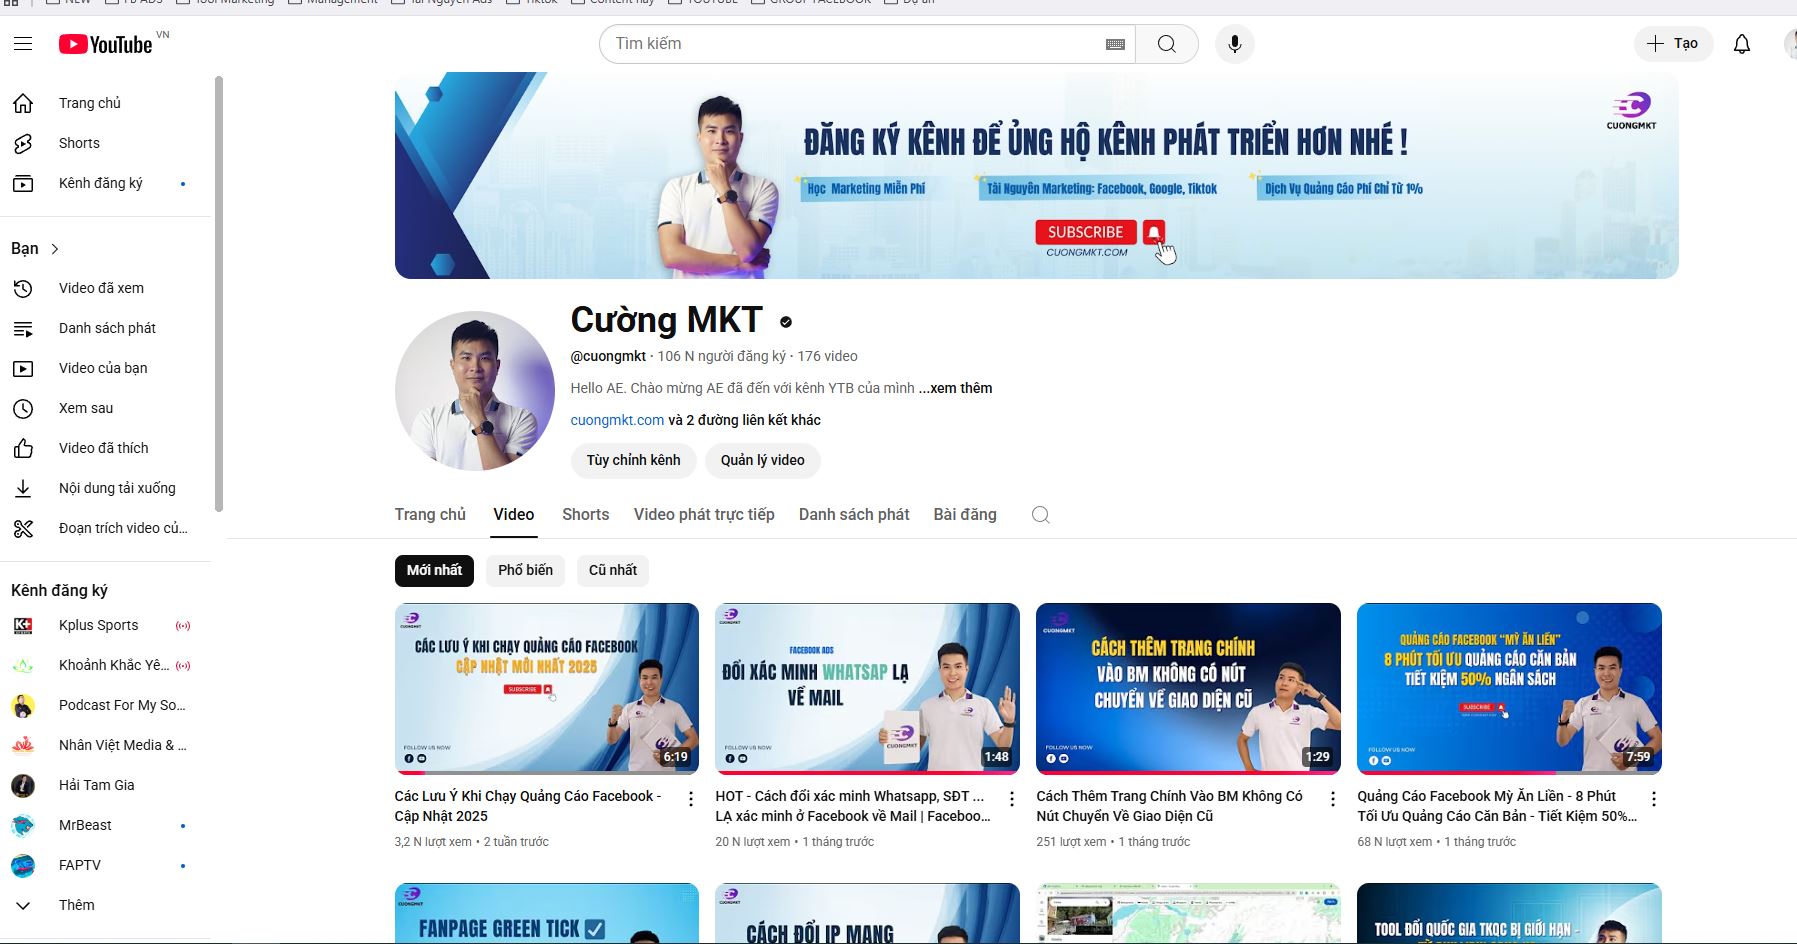Screen dimensions: 1797x944
Task: Open the 1:29 BM page video thumbnail
Action: [1188, 688]
